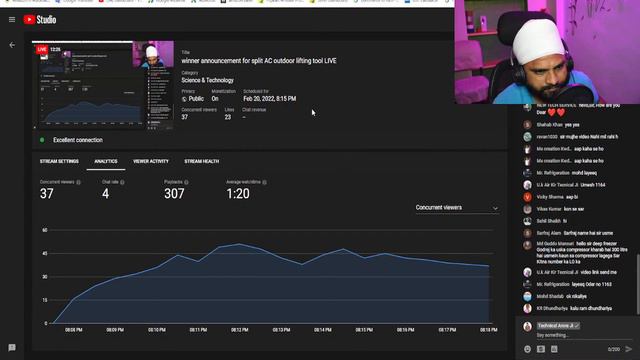Screen dimensions: 640x360
Task: Click the chat message 'kalu ram dhundhariya'
Action: [591, 309]
